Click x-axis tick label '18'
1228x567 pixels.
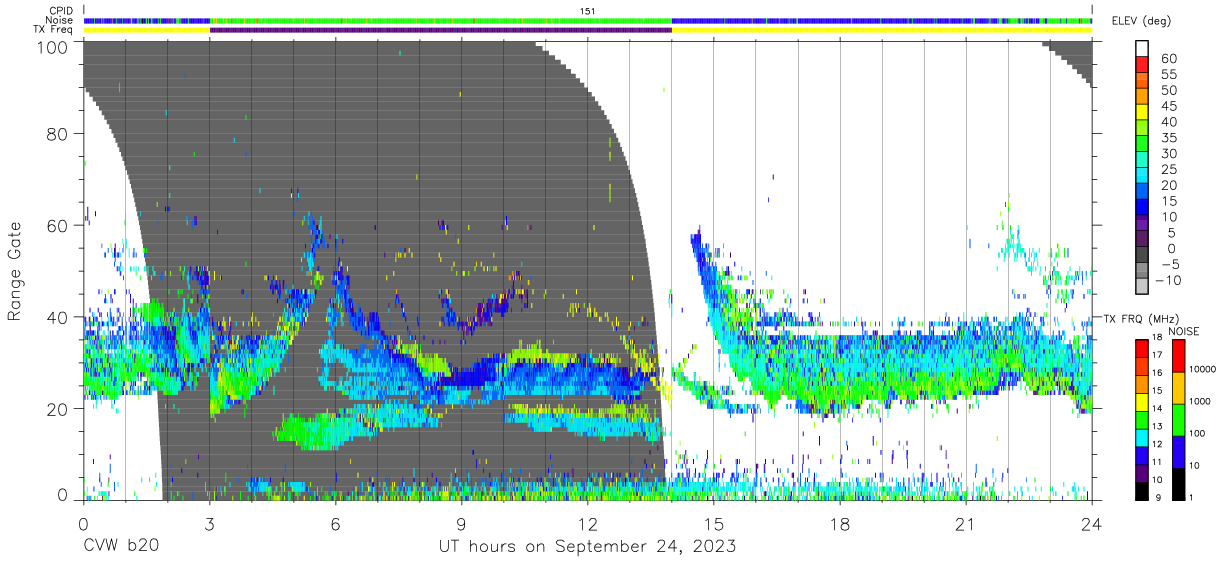click(x=840, y=524)
